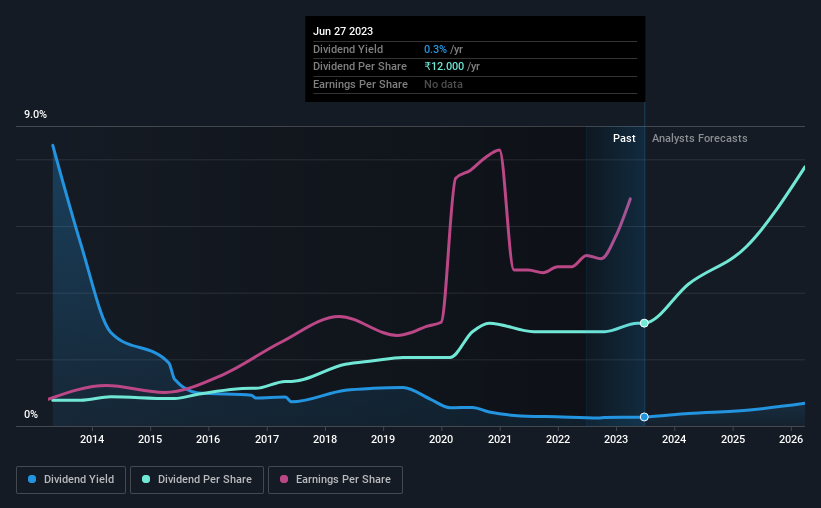
Task: Toggle the Dividend Yield legend button
Action: pos(71,480)
